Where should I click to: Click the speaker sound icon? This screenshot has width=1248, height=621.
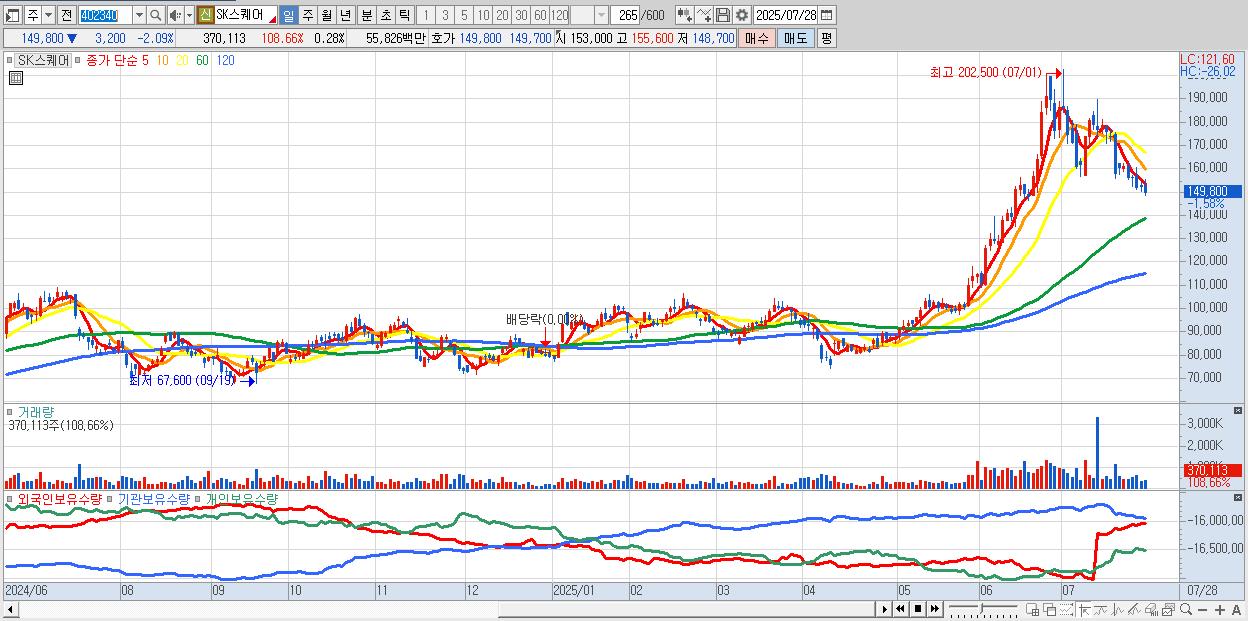(174, 15)
